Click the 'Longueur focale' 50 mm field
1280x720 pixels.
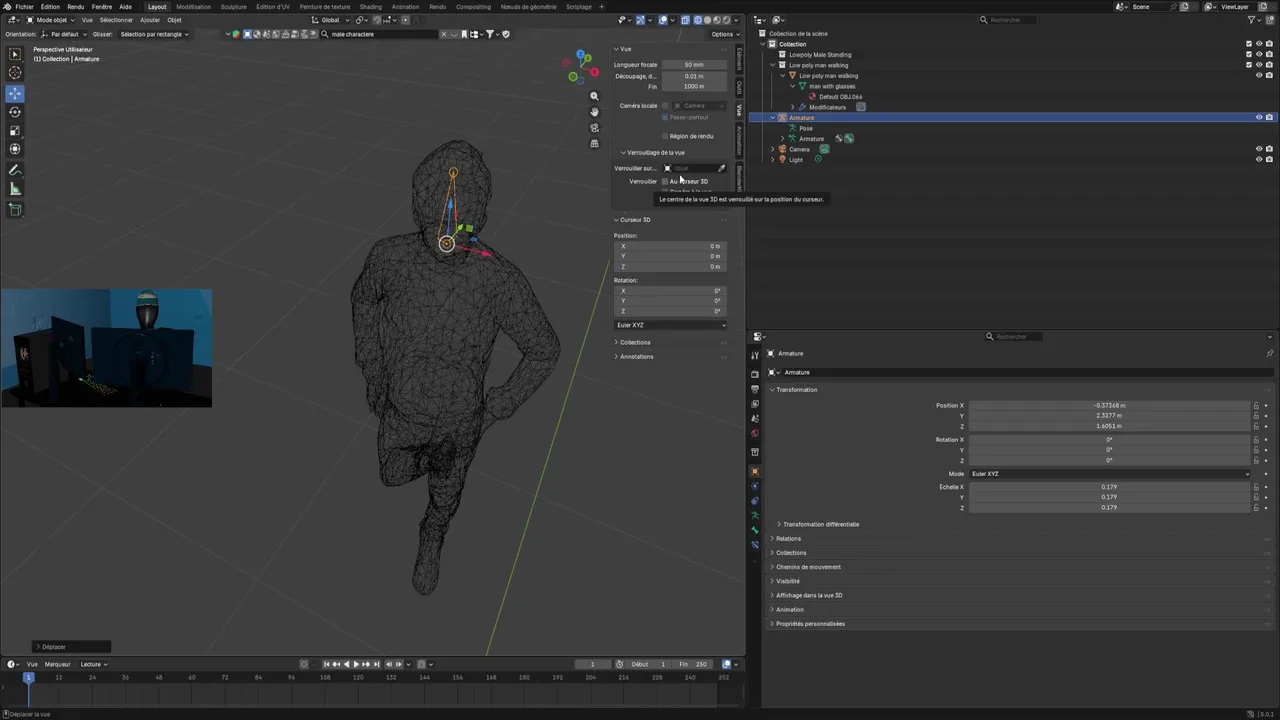(x=693, y=65)
